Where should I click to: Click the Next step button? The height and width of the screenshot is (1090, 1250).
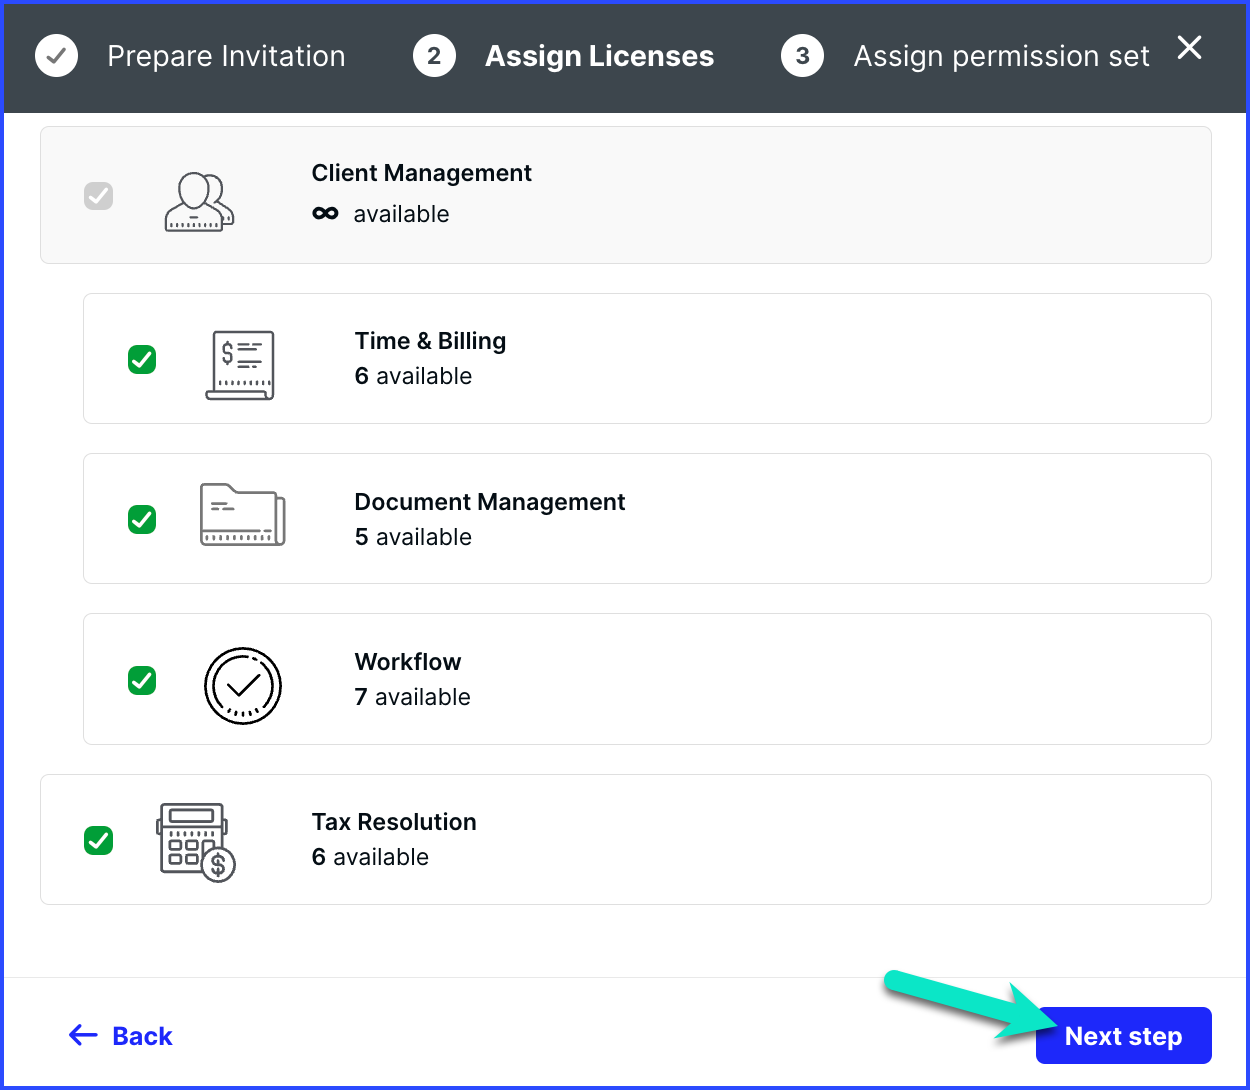point(1124,1036)
